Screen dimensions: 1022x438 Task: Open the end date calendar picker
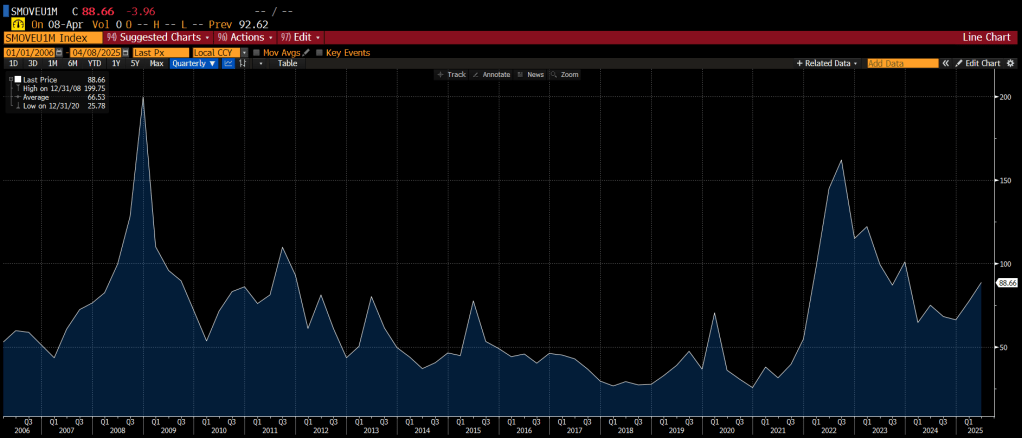125,52
